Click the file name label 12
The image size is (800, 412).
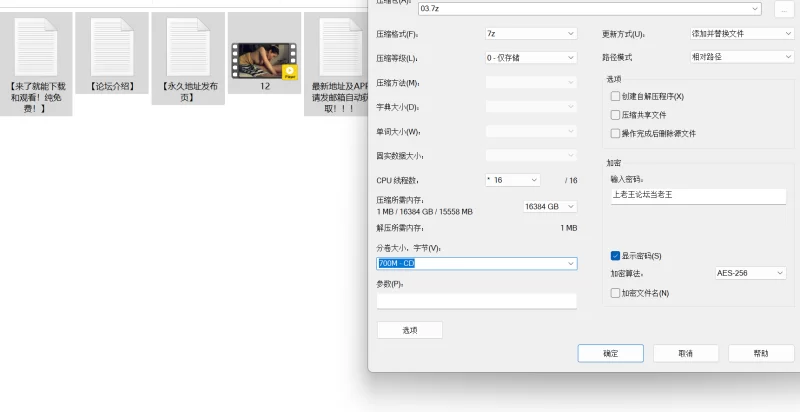pyautogui.click(x=264, y=86)
